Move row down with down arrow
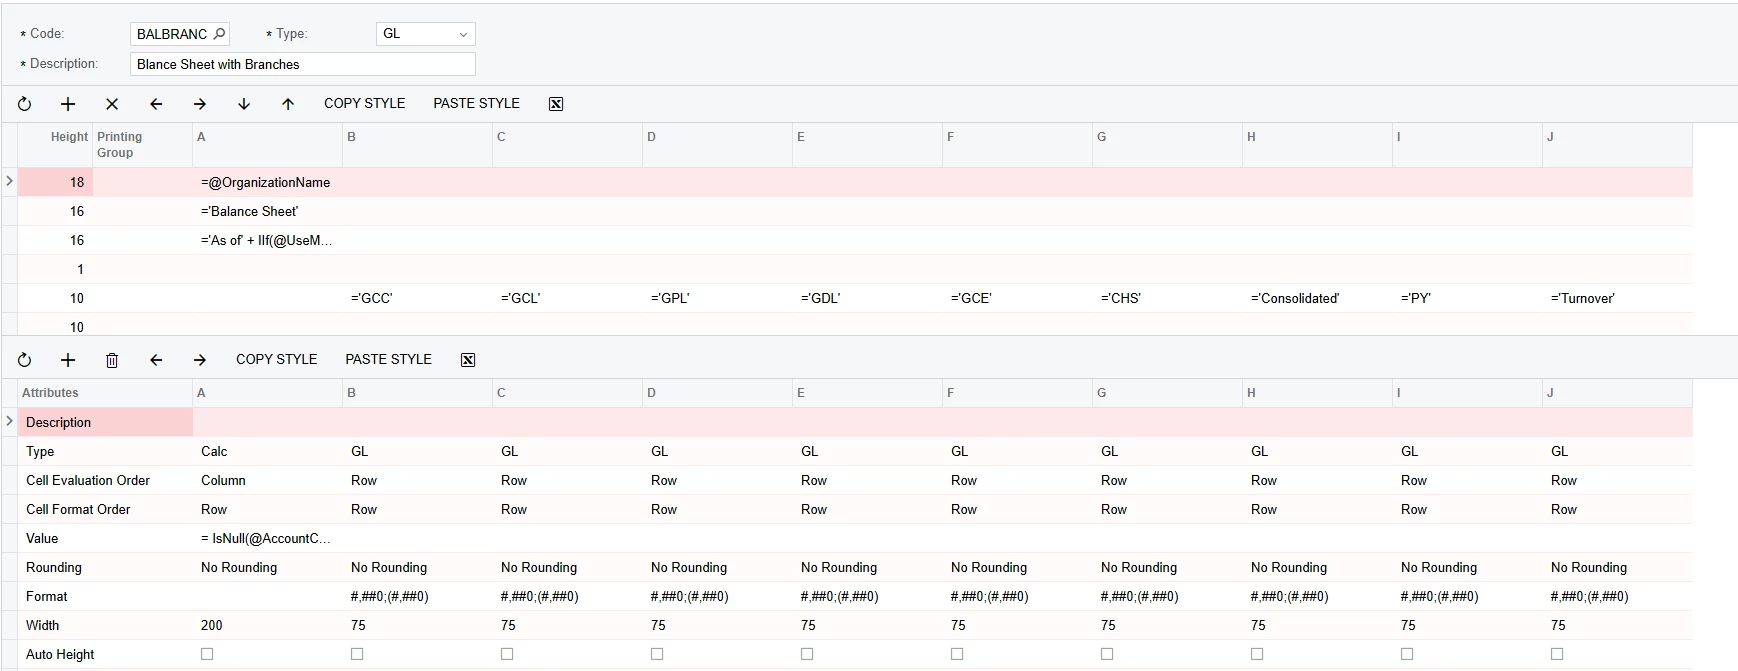 point(244,104)
